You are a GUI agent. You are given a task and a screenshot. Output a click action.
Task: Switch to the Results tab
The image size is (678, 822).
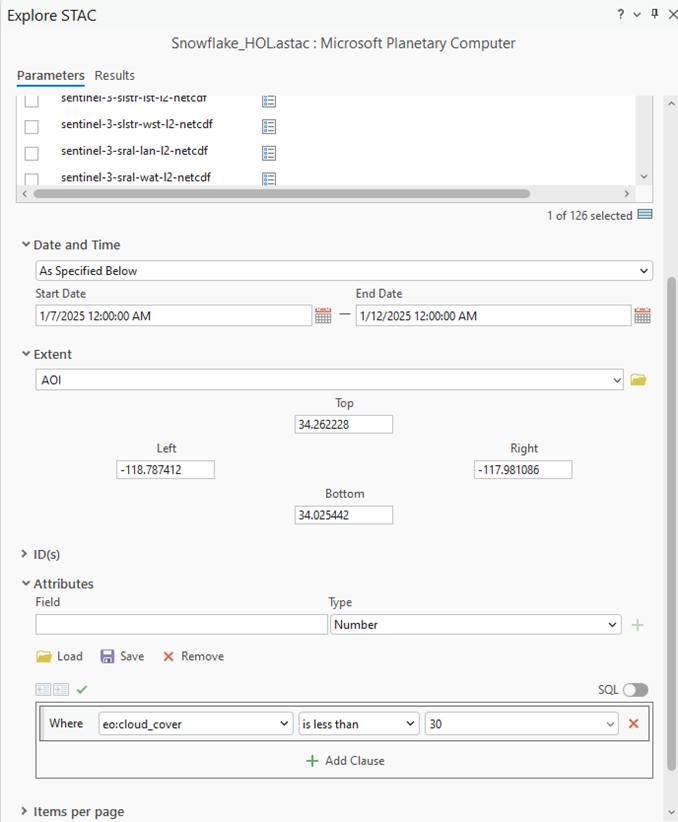114,75
